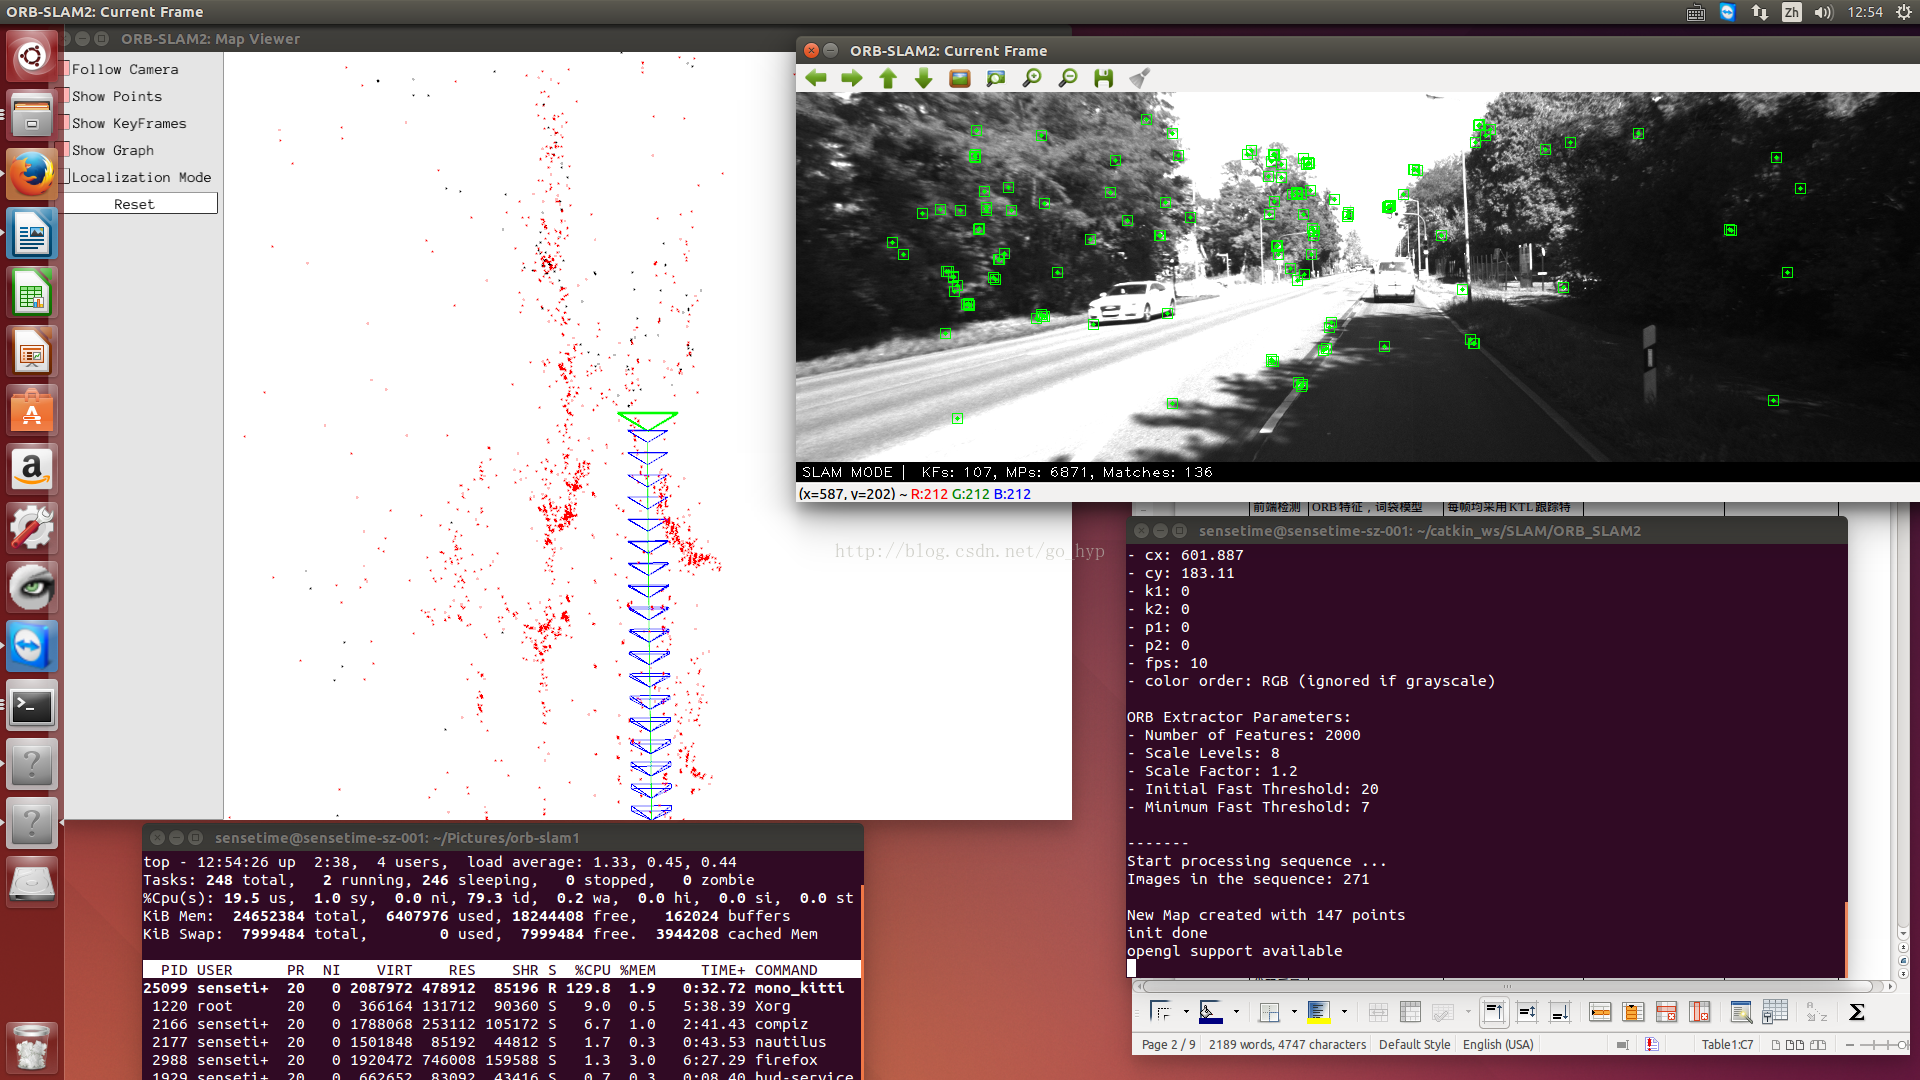Open the disk drive icon in the launcher
Viewport: 1920px width, 1080px height.
tap(32, 883)
